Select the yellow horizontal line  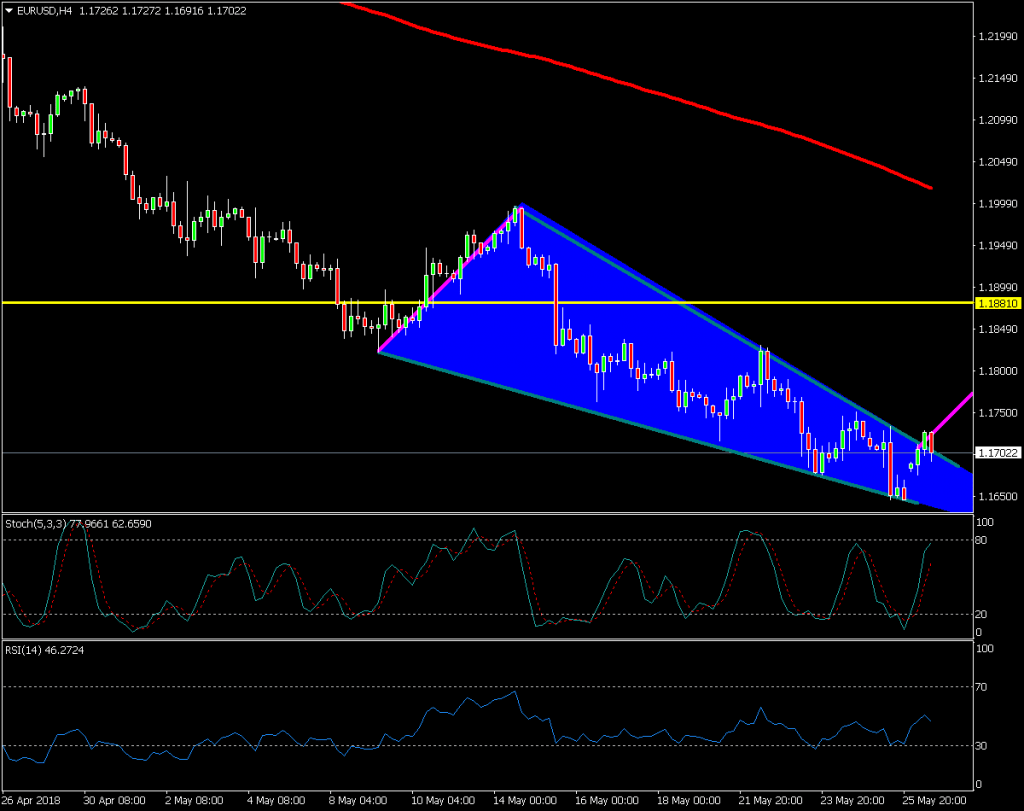(x=200, y=302)
